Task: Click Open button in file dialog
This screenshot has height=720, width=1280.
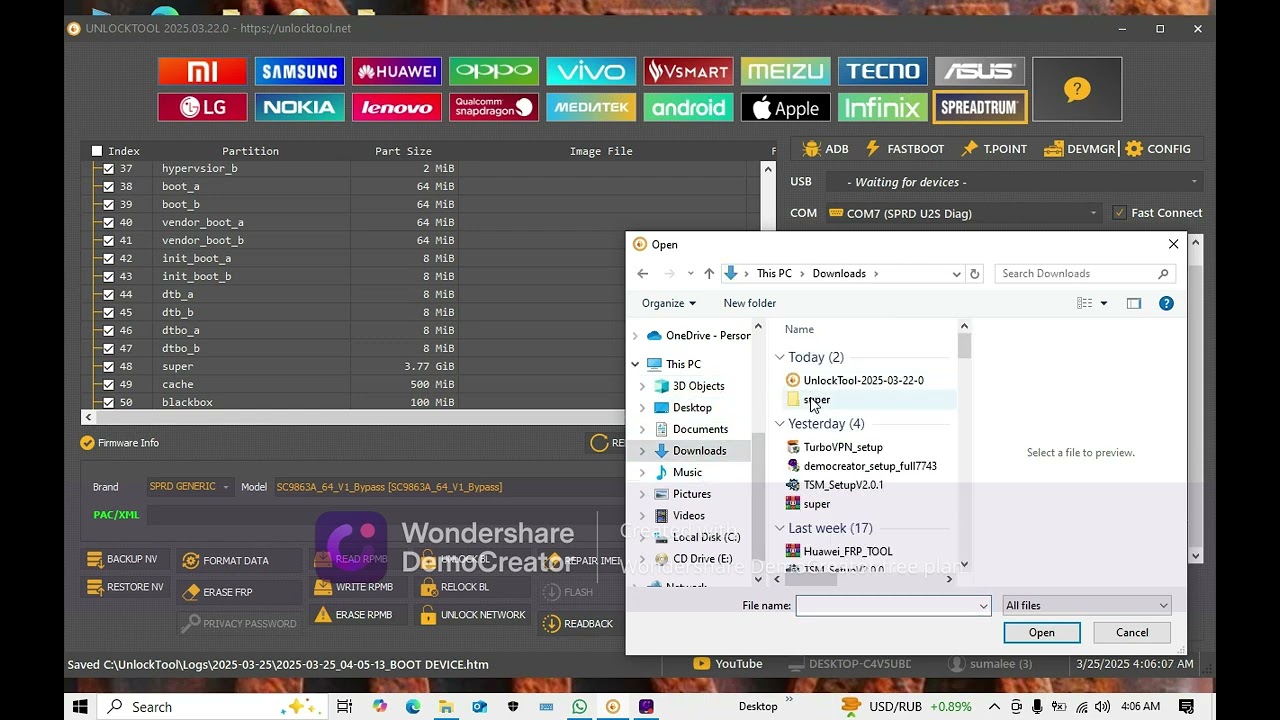Action: point(1041,633)
